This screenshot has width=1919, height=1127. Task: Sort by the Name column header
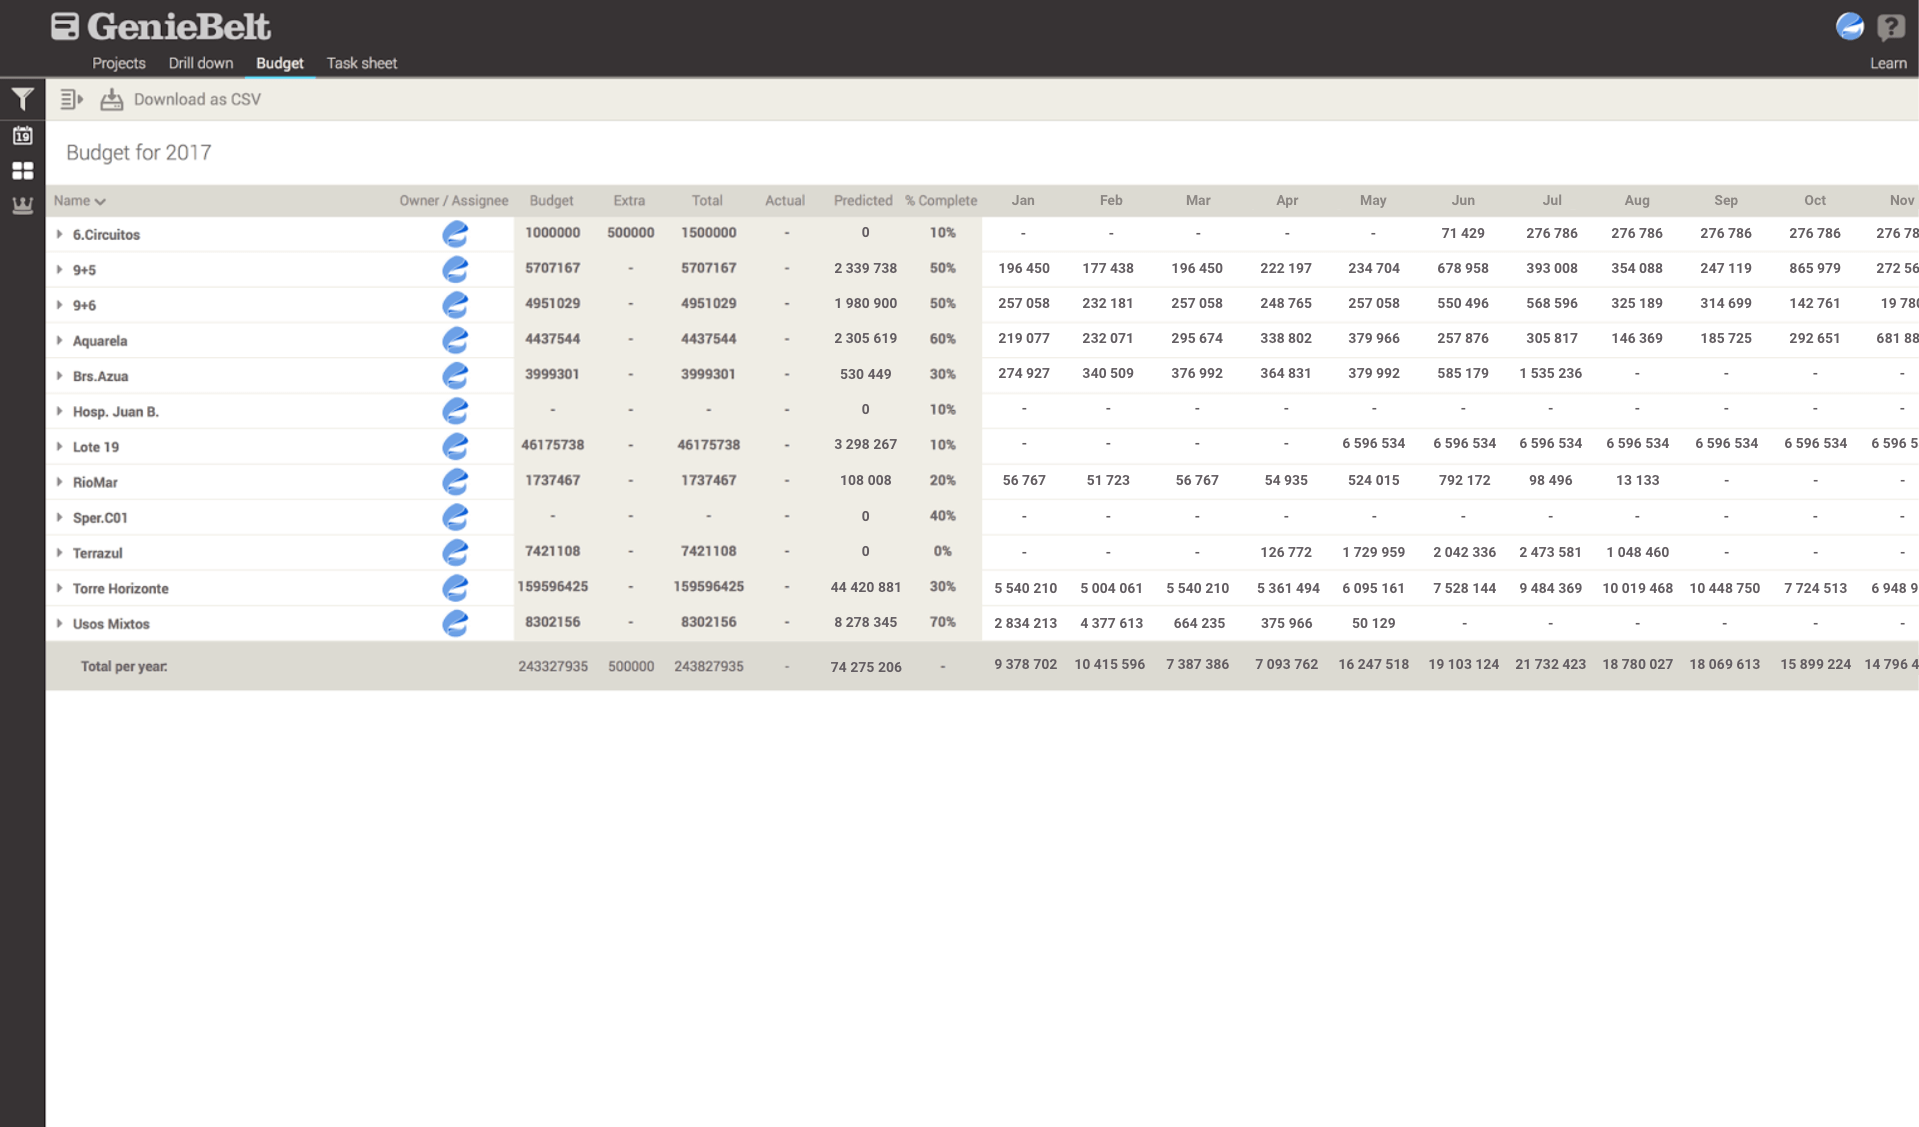coord(79,200)
